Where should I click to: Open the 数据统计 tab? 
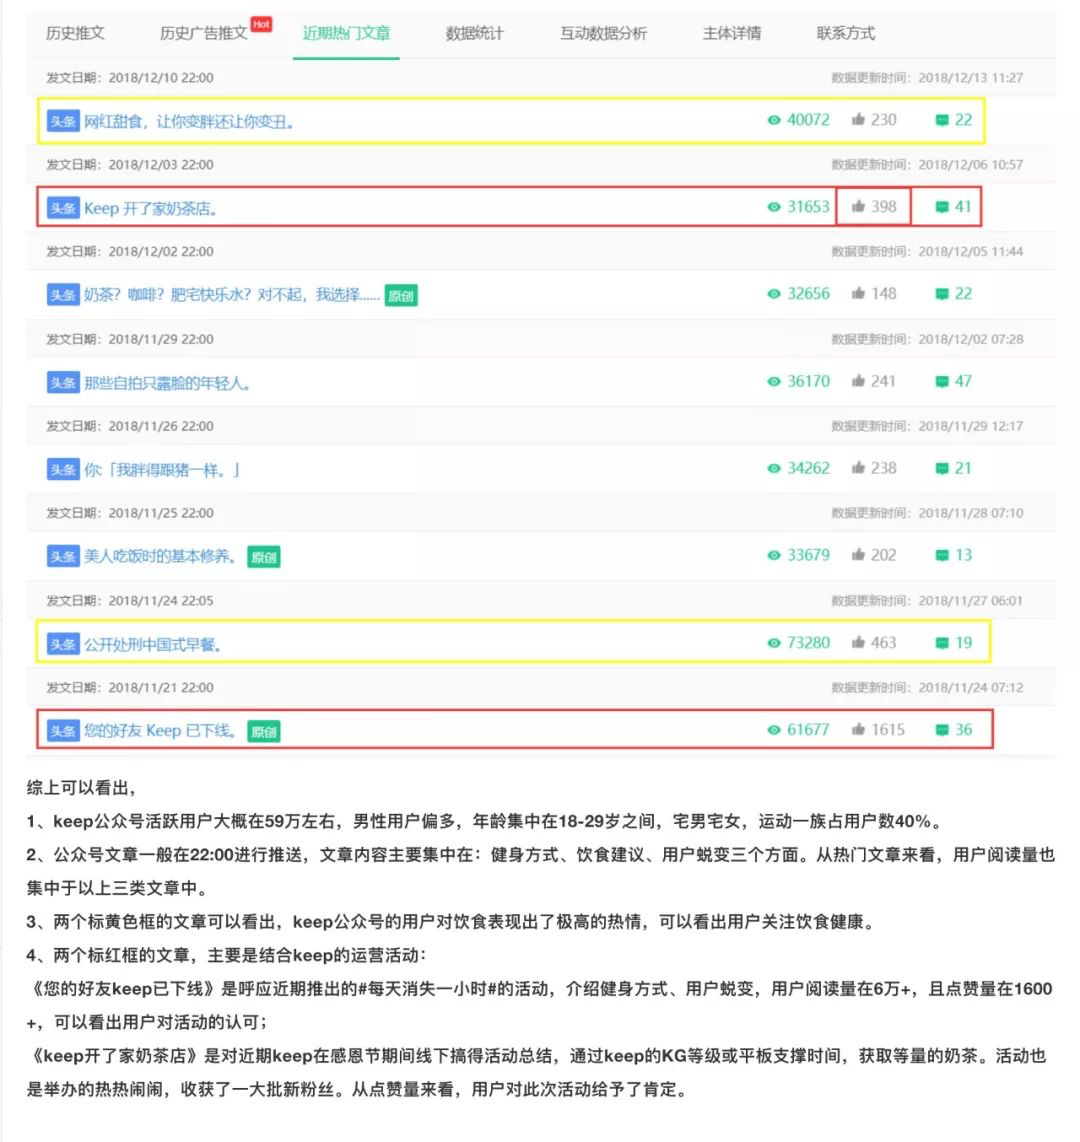474,33
